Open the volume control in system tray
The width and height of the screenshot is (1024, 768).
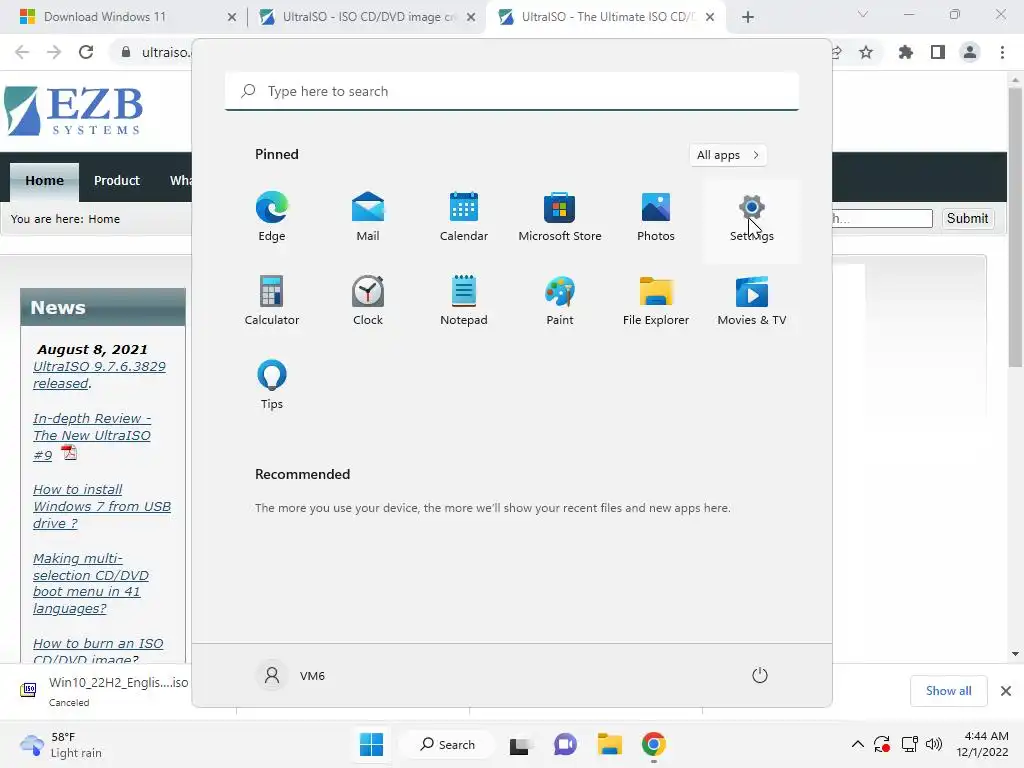tap(934, 744)
